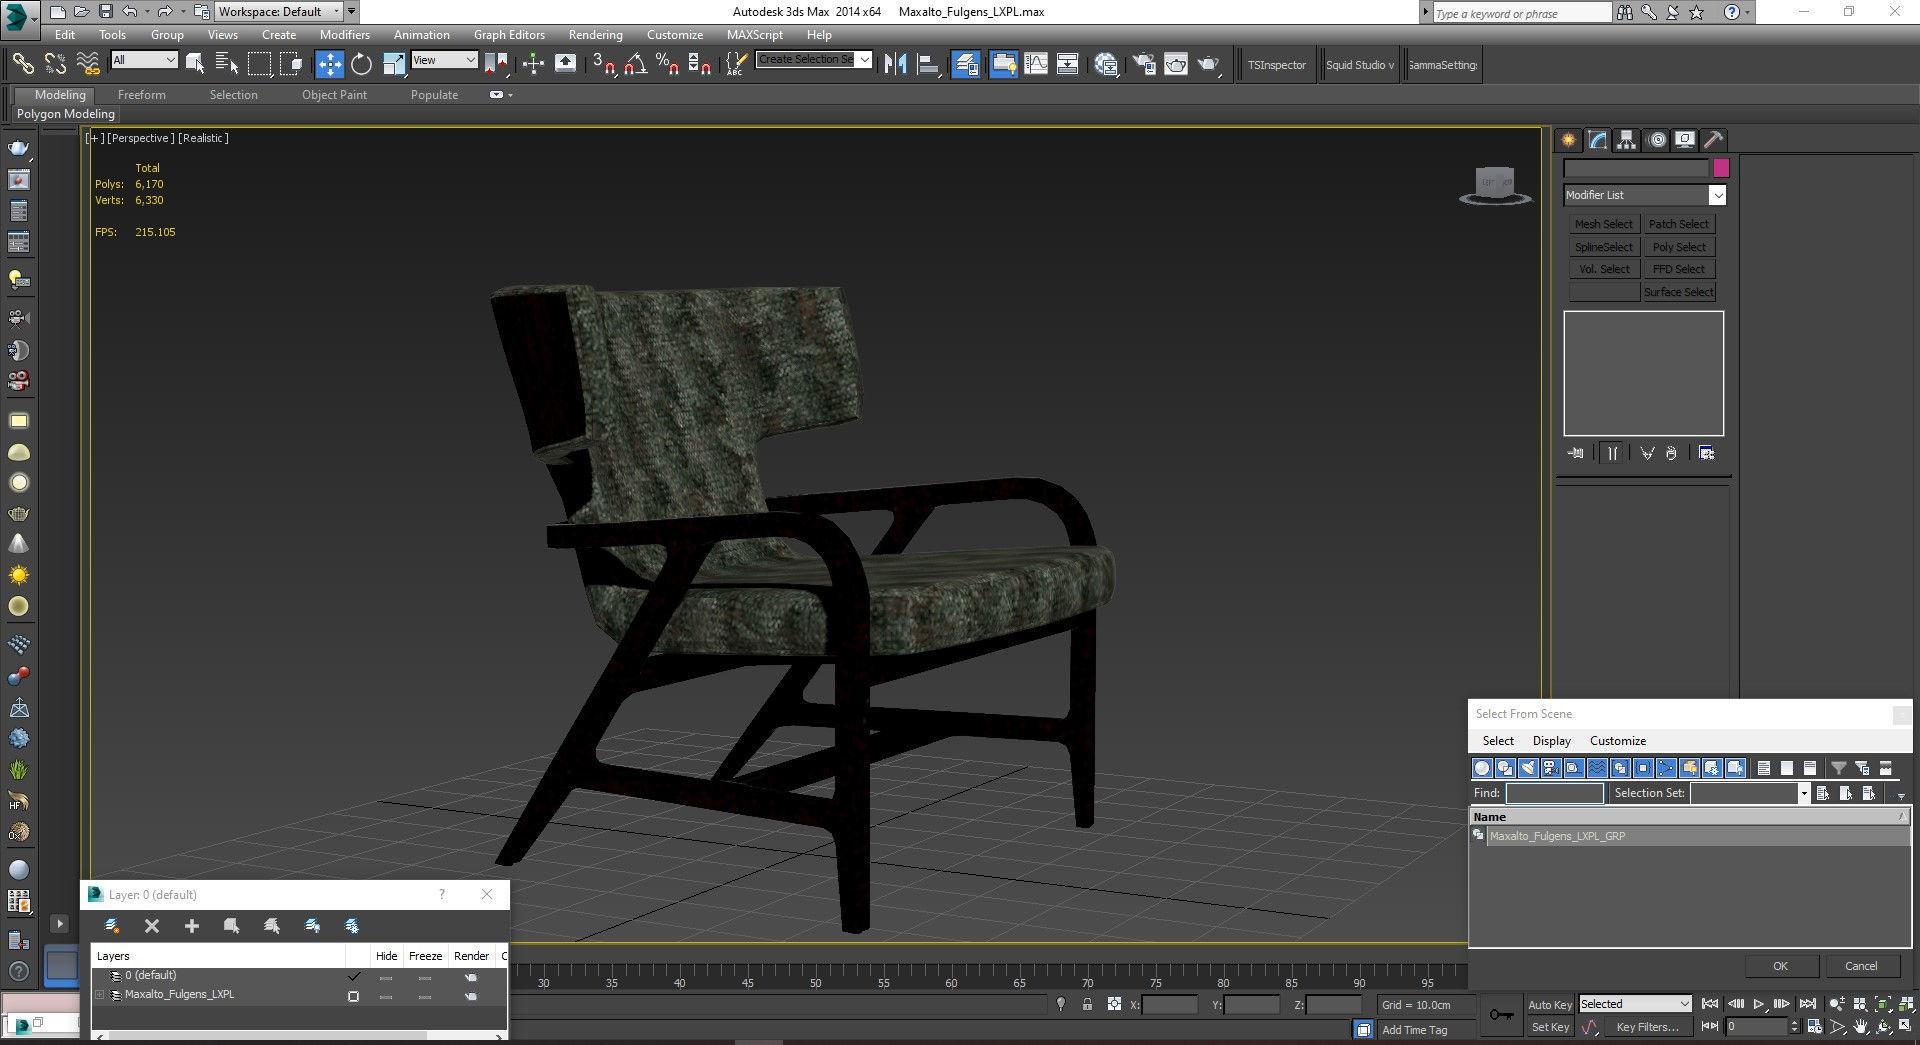The width and height of the screenshot is (1920, 1045).
Task: Open Render Setup teapot icon
Action: click(1143, 64)
